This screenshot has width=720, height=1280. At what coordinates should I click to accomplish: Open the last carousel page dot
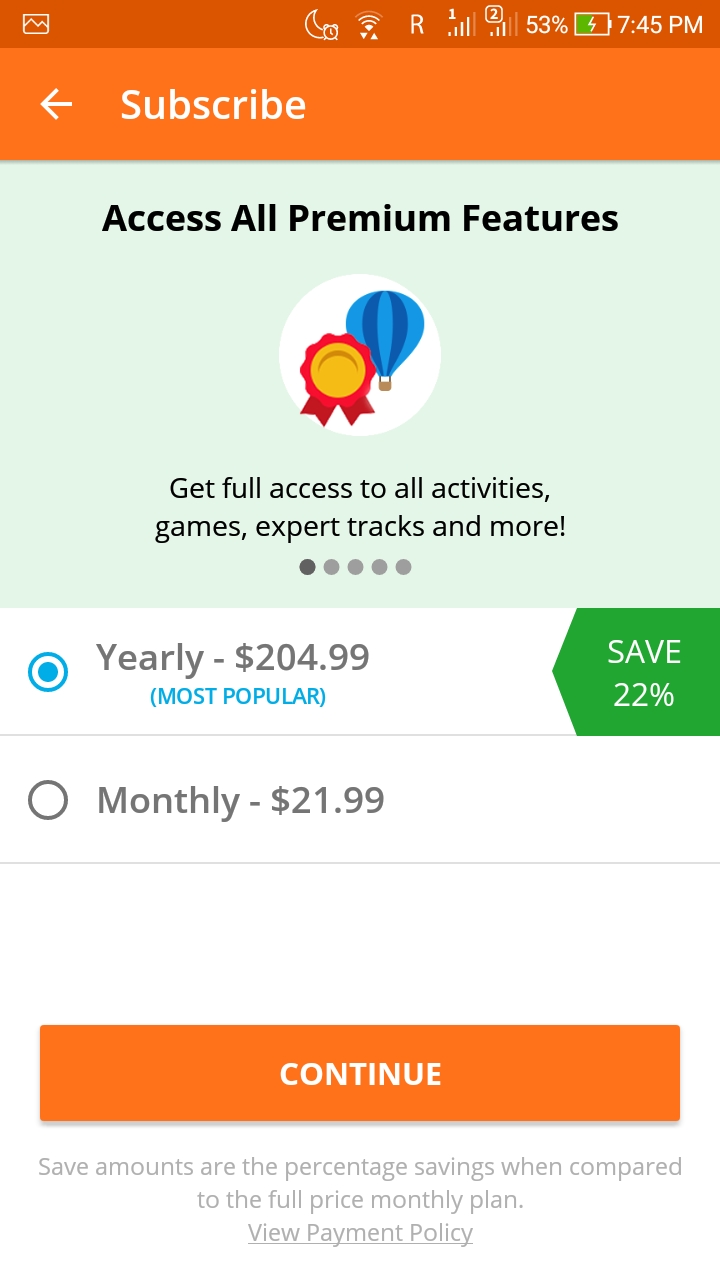[x=404, y=567]
